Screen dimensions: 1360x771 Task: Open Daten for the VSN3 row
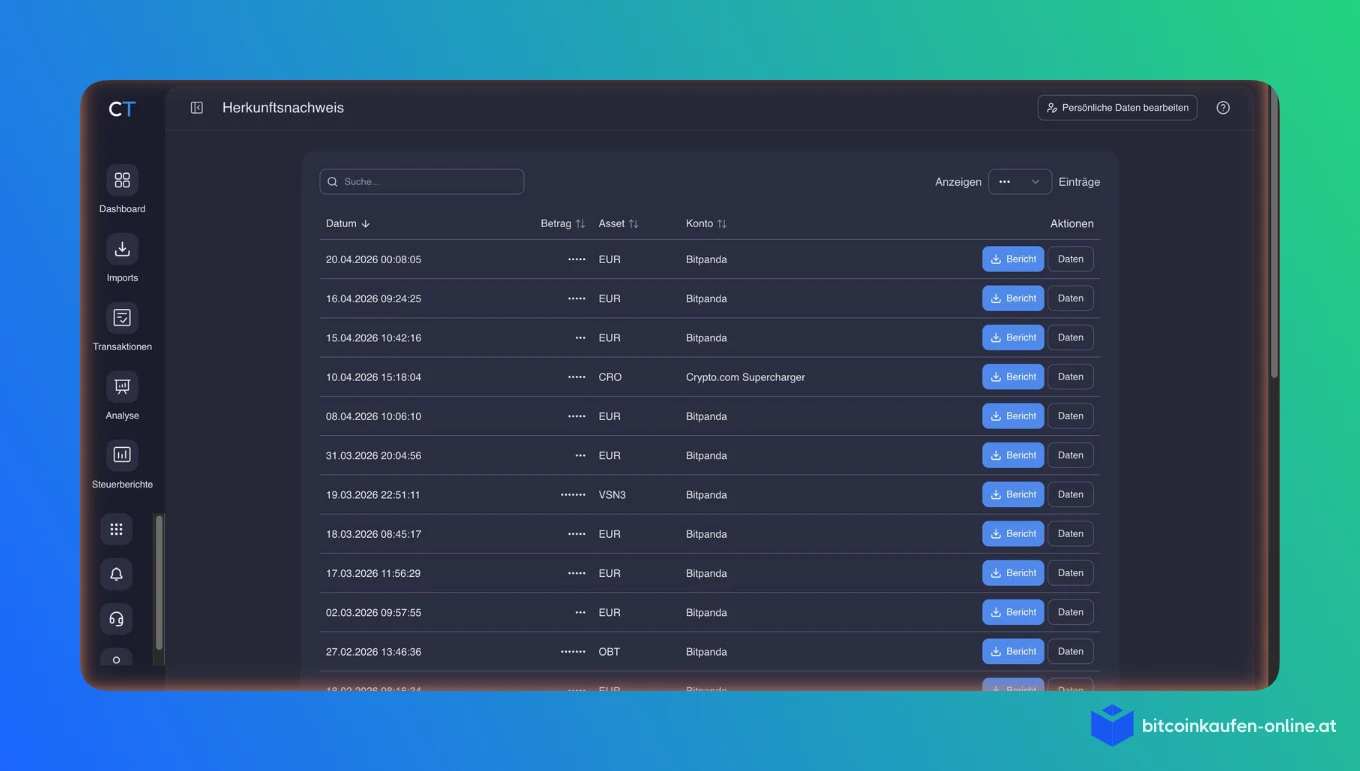pyautogui.click(x=1070, y=495)
